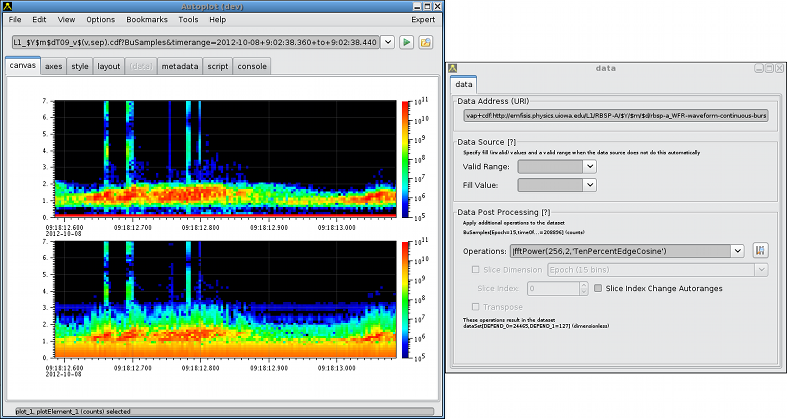The height and width of the screenshot is (419, 787).
Task: Check the Transpose option
Action: [475, 307]
